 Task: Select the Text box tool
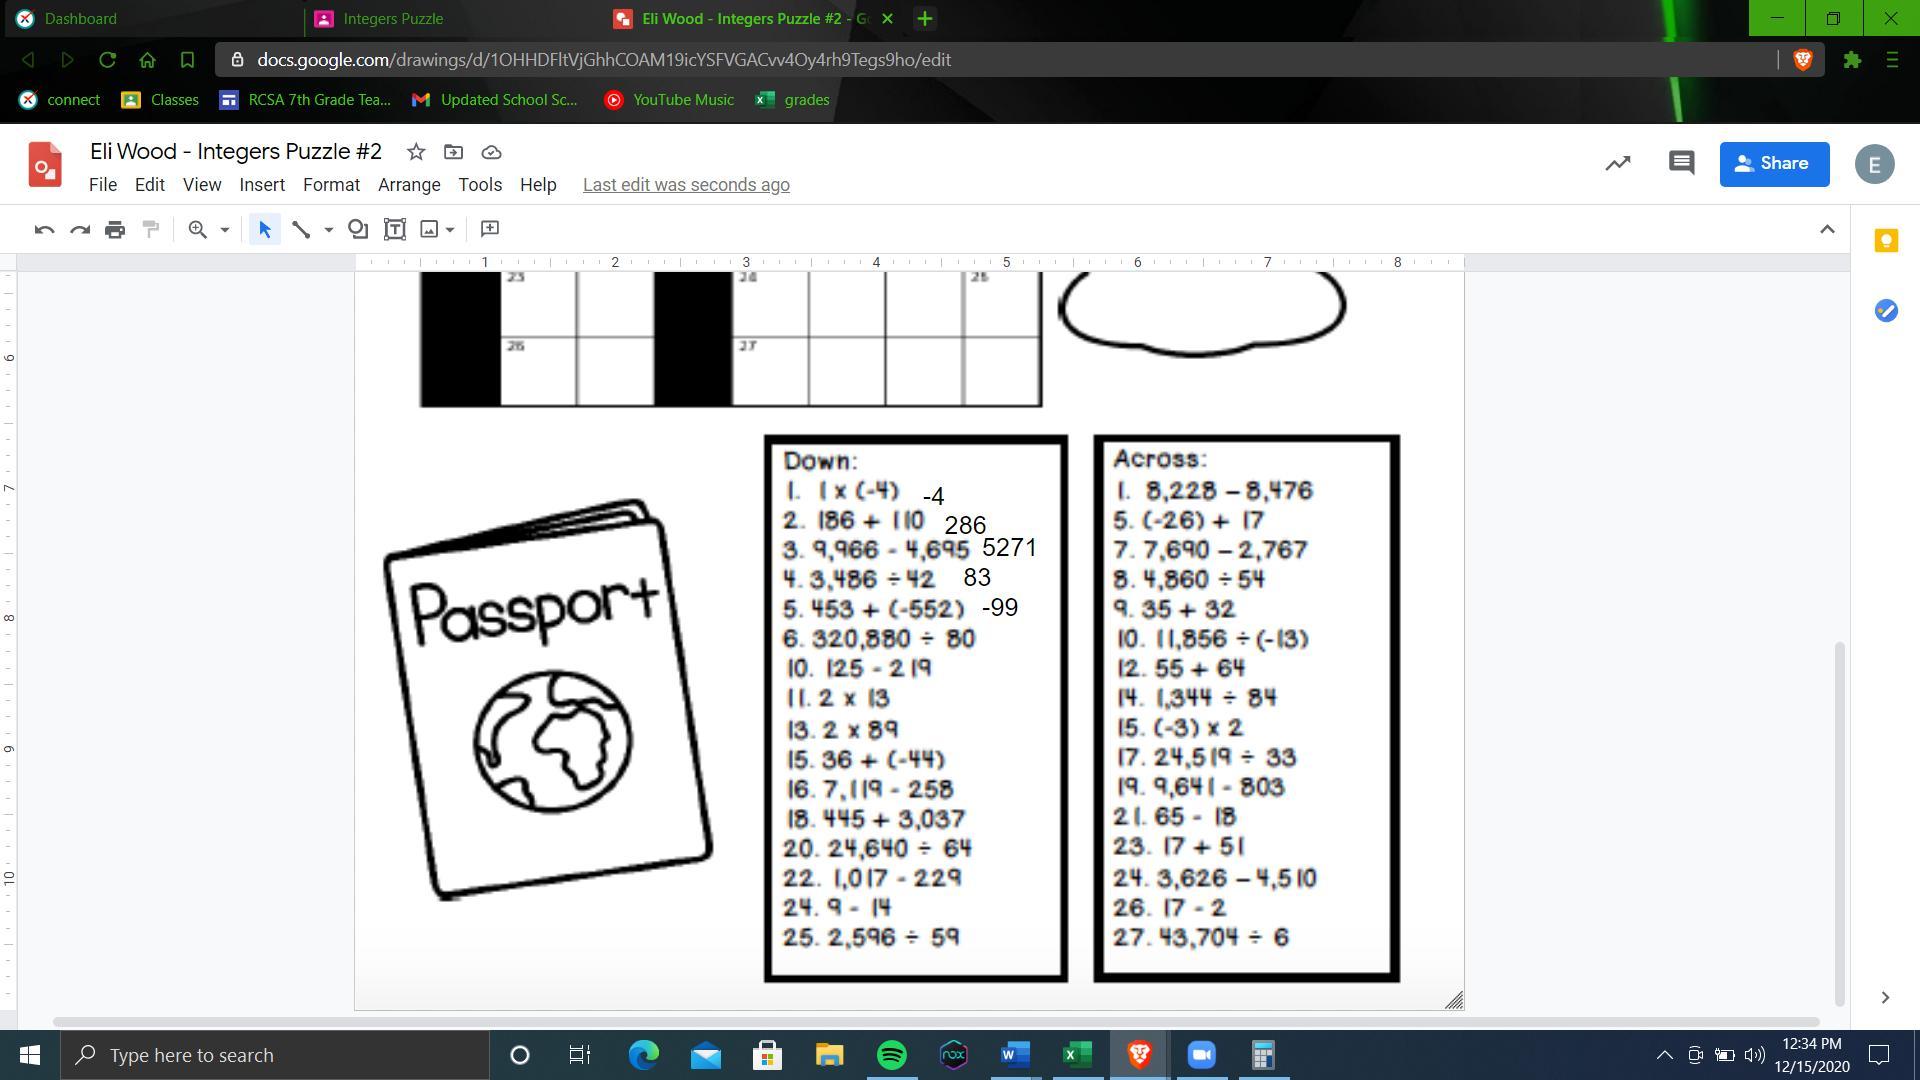point(395,229)
